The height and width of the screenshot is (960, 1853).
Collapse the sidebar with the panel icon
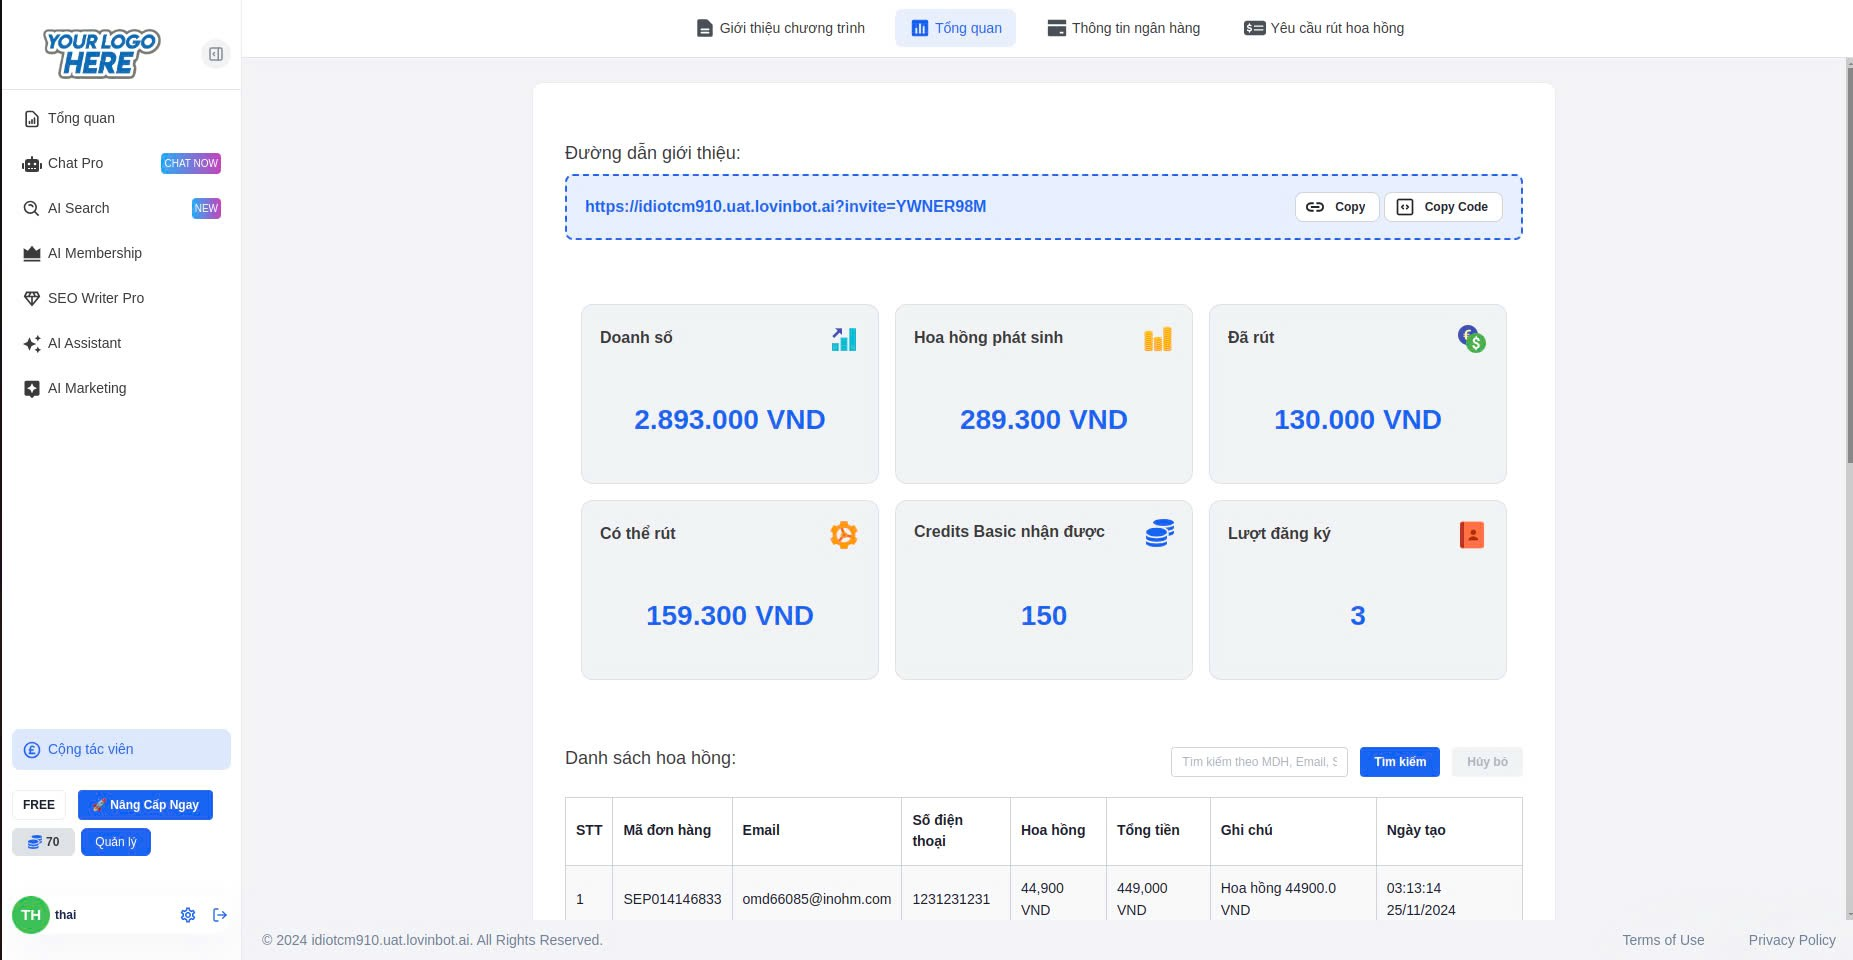(216, 54)
